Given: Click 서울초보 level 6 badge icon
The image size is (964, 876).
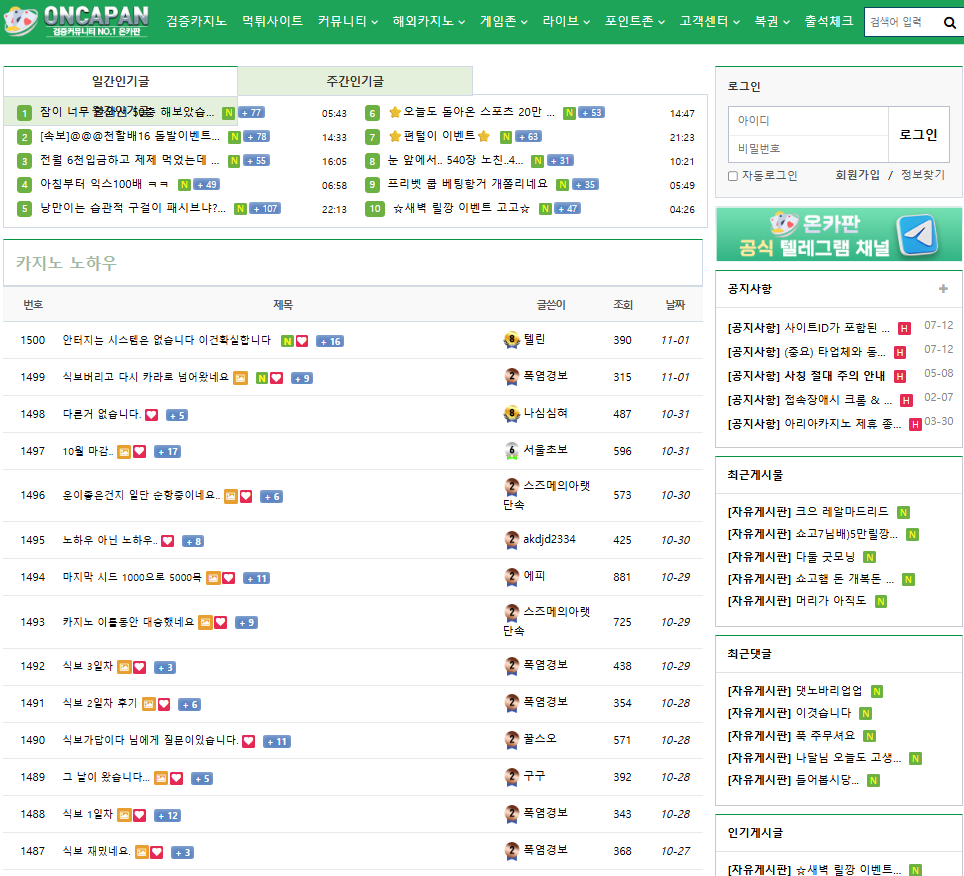Looking at the screenshot, I should pos(511,451).
